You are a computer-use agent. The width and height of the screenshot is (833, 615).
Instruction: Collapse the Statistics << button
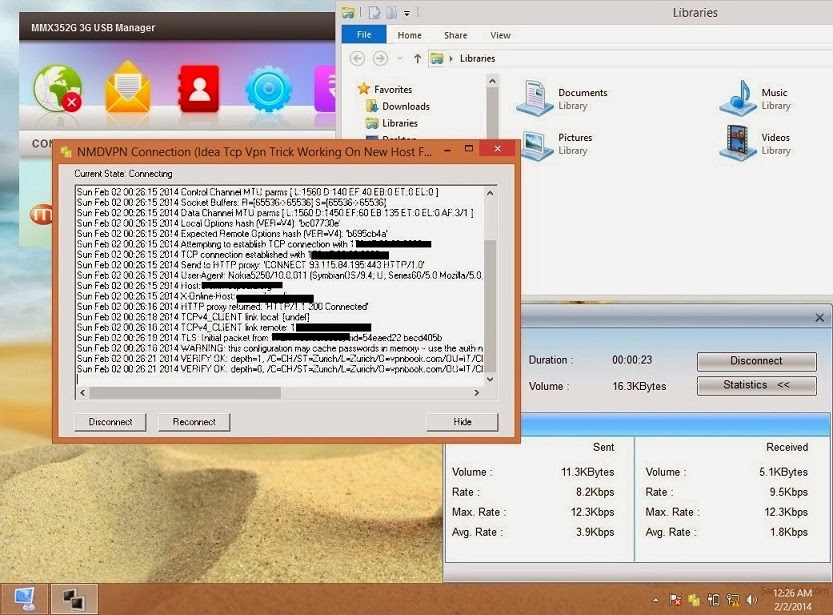tap(756, 385)
